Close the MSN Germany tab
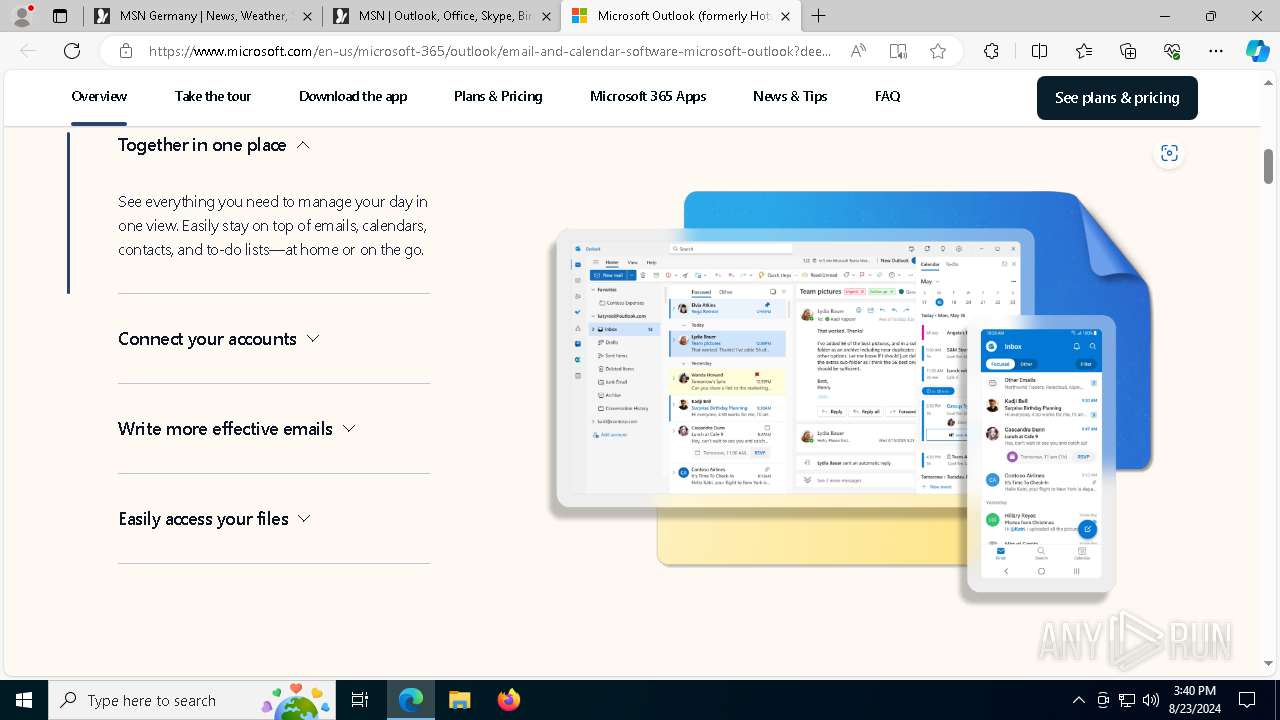This screenshot has height=720, width=1280. coord(307,16)
